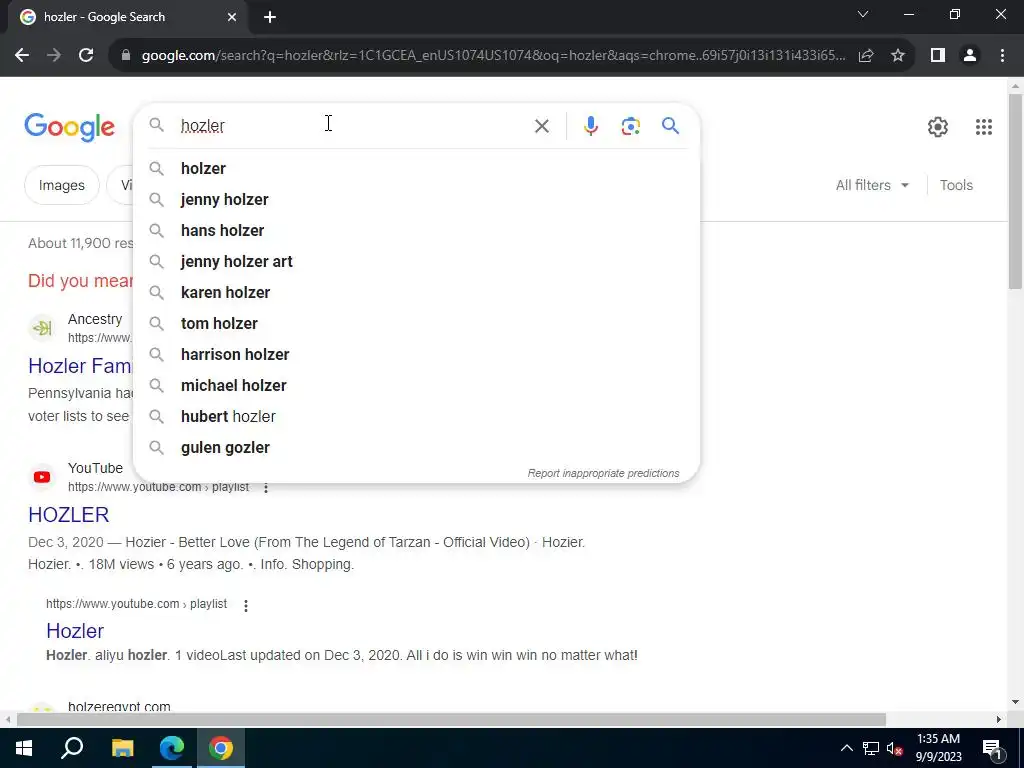Open the Hozler Family Ancestry result
The width and height of the screenshot is (1024, 768).
point(80,366)
